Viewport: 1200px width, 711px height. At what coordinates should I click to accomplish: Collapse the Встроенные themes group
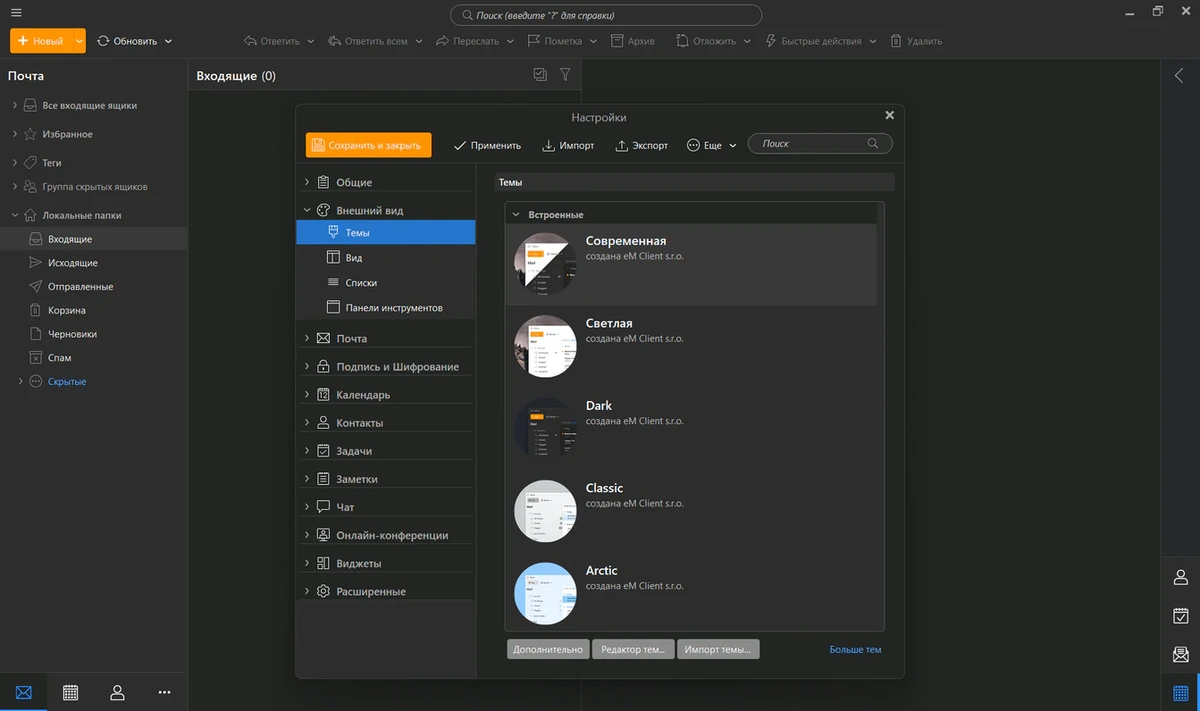pos(516,215)
